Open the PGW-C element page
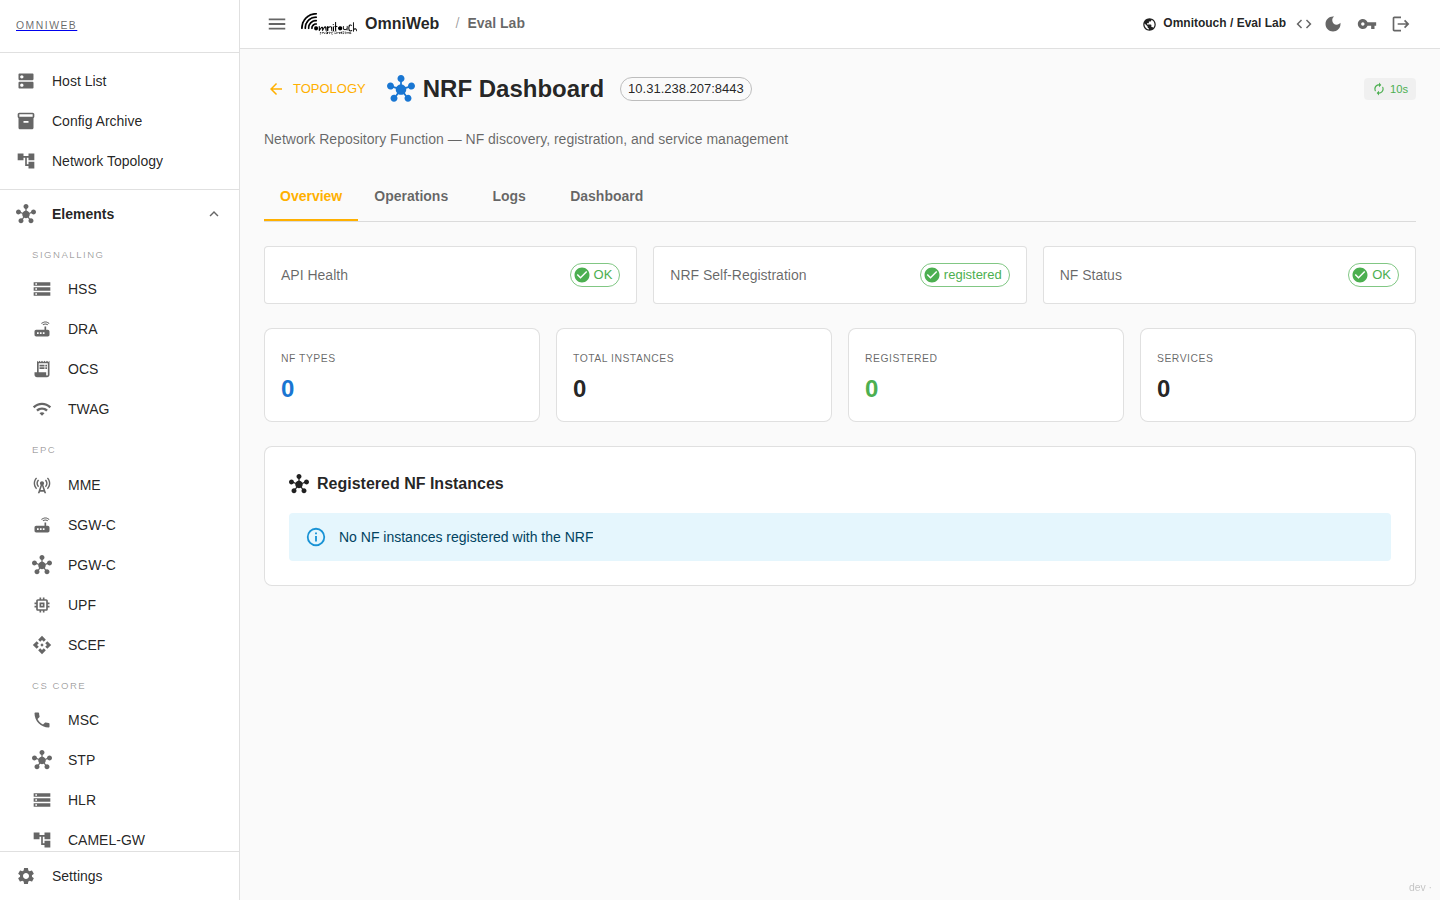 pos(120,565)
